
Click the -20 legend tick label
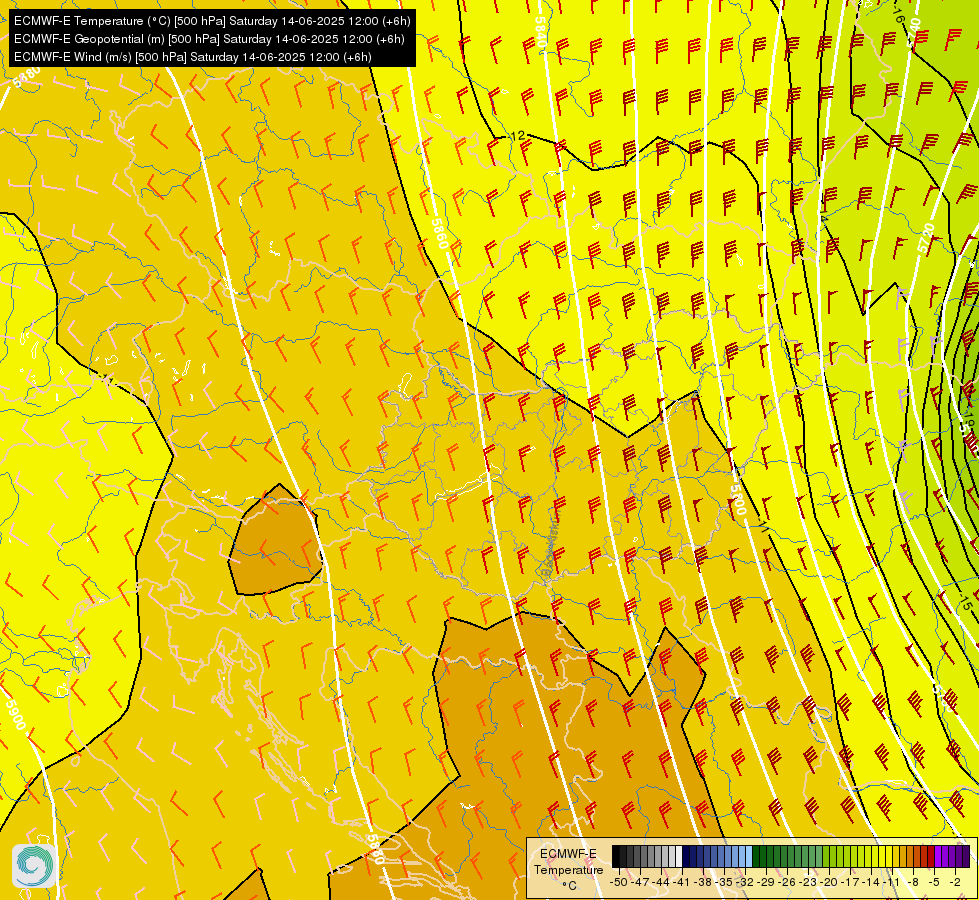[x=830, y=882]
